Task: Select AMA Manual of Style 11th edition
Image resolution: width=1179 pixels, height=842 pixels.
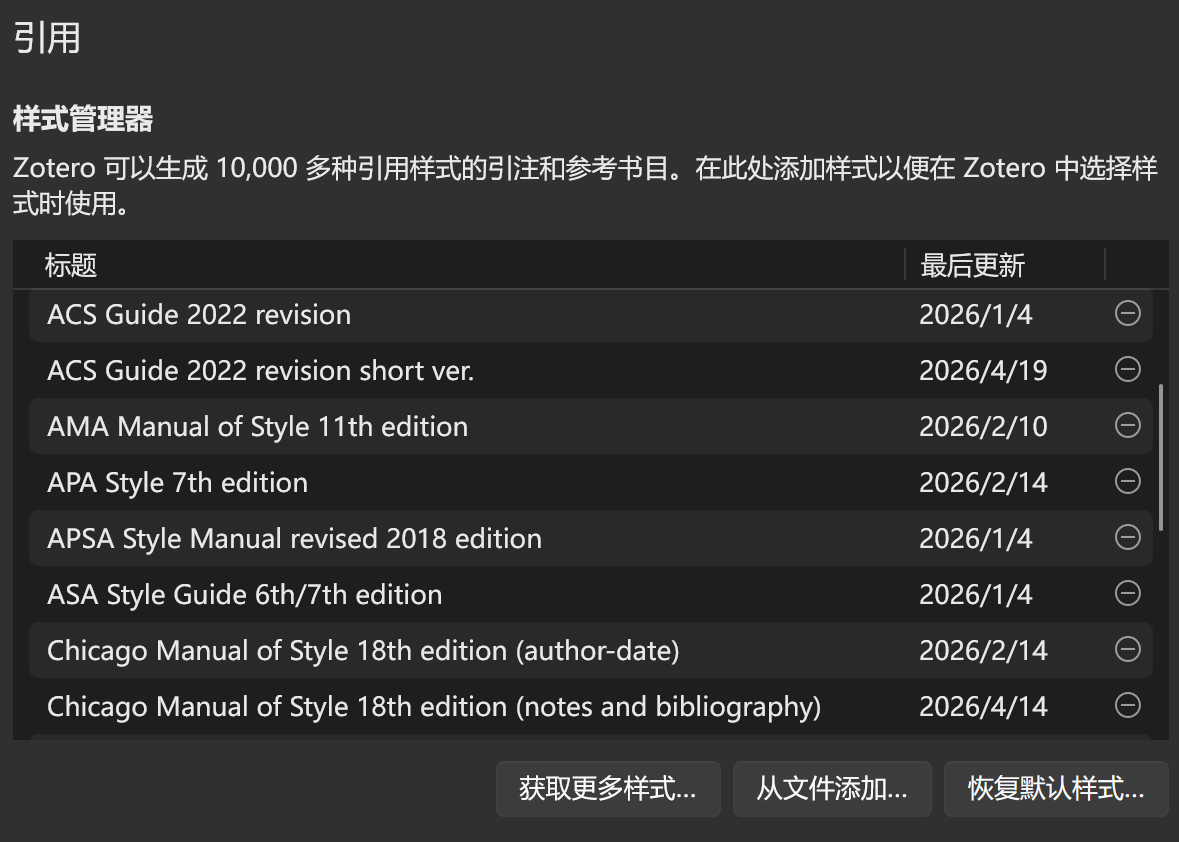Action: point(590,426)
